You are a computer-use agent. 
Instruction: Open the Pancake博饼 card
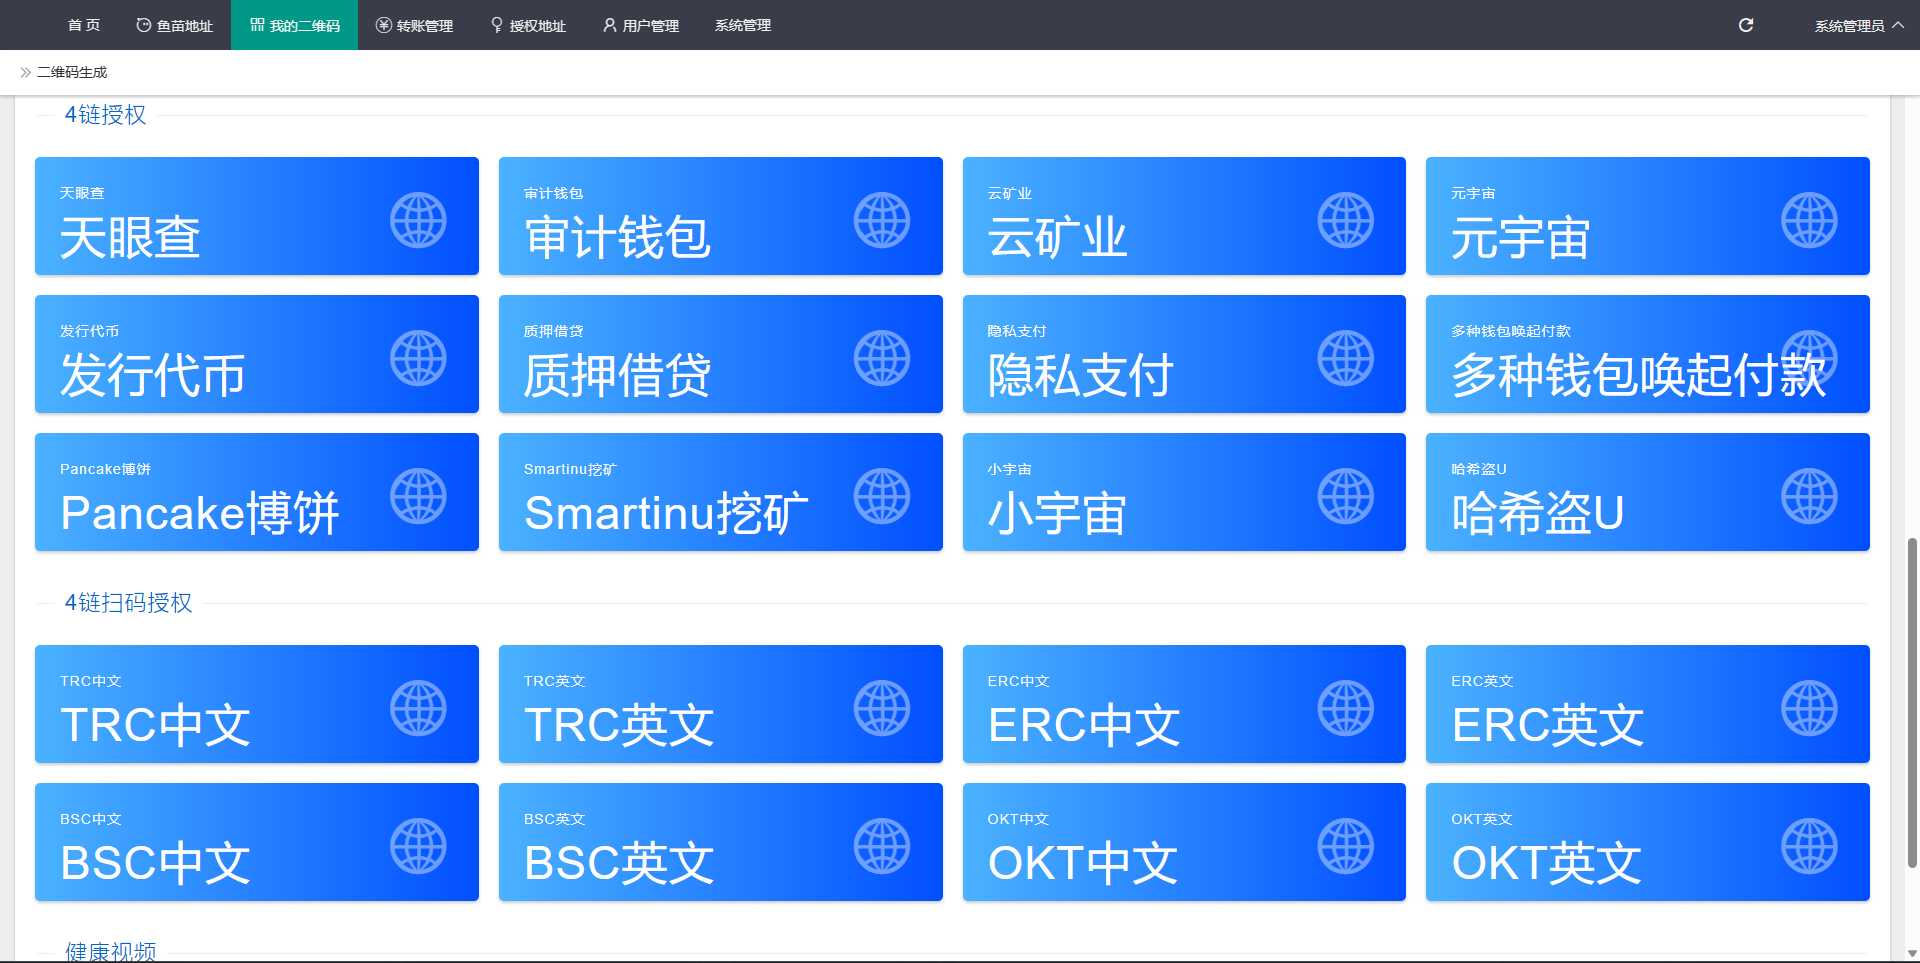(x=256, y=492)
